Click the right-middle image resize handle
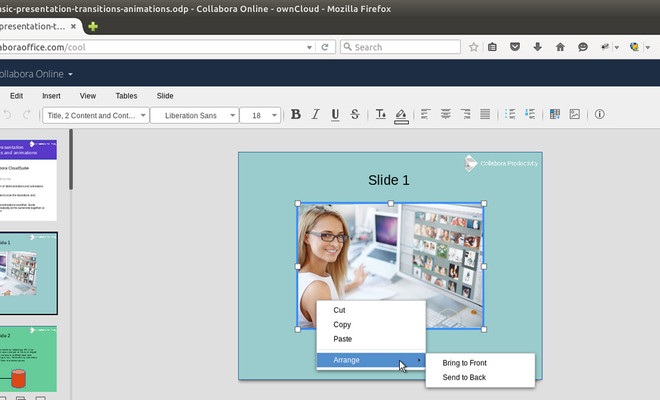This screenshot has height=400, width=660. pos(484,266)
